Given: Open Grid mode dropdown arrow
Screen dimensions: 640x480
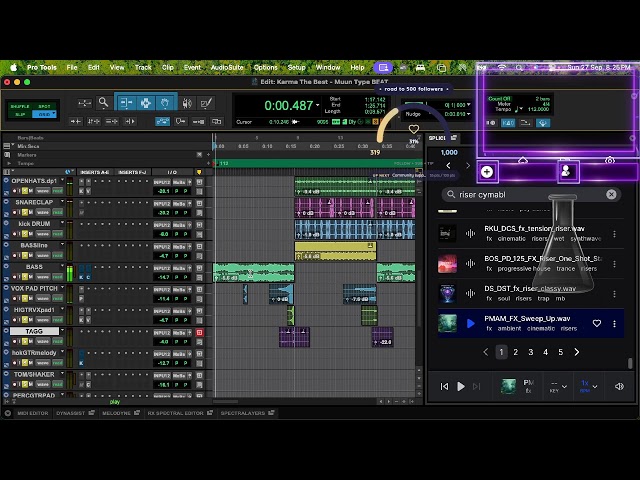Looking at the screenshot, I should [x=53, y=114].
